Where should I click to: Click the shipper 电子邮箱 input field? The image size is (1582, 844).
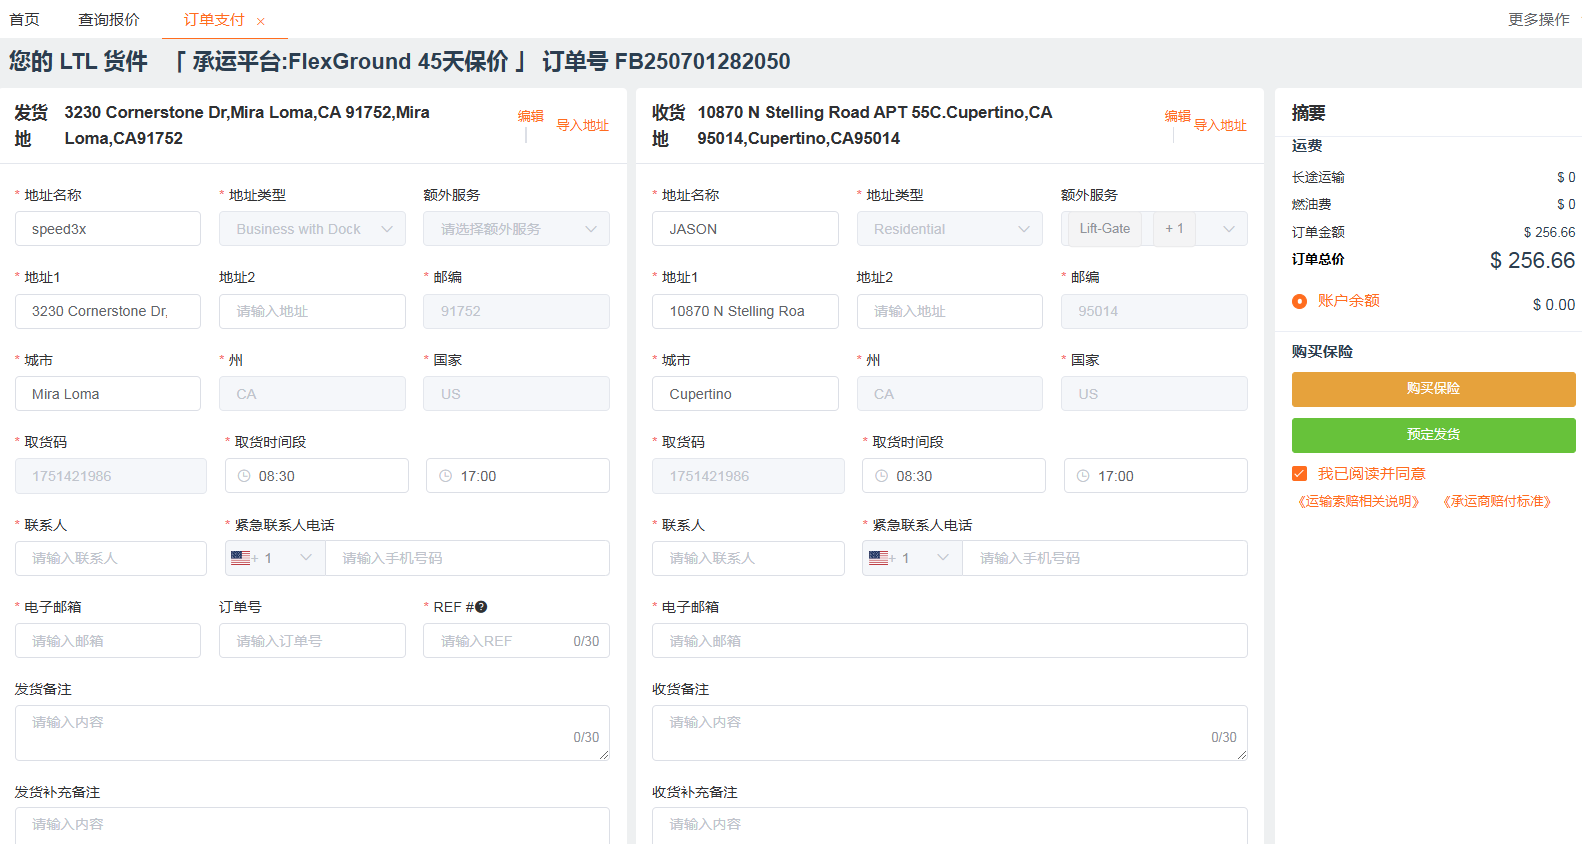(x=108, y=641)
